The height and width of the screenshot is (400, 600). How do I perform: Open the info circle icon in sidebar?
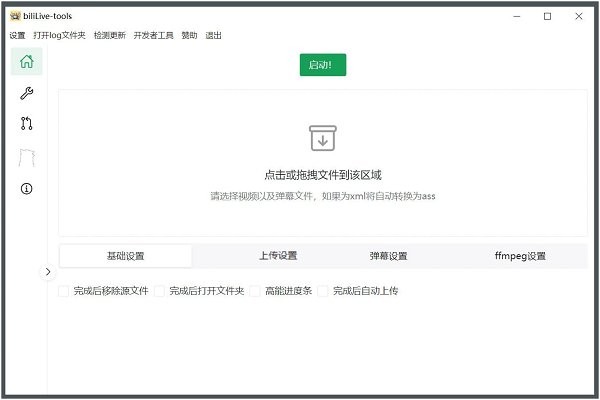point(27,188)
